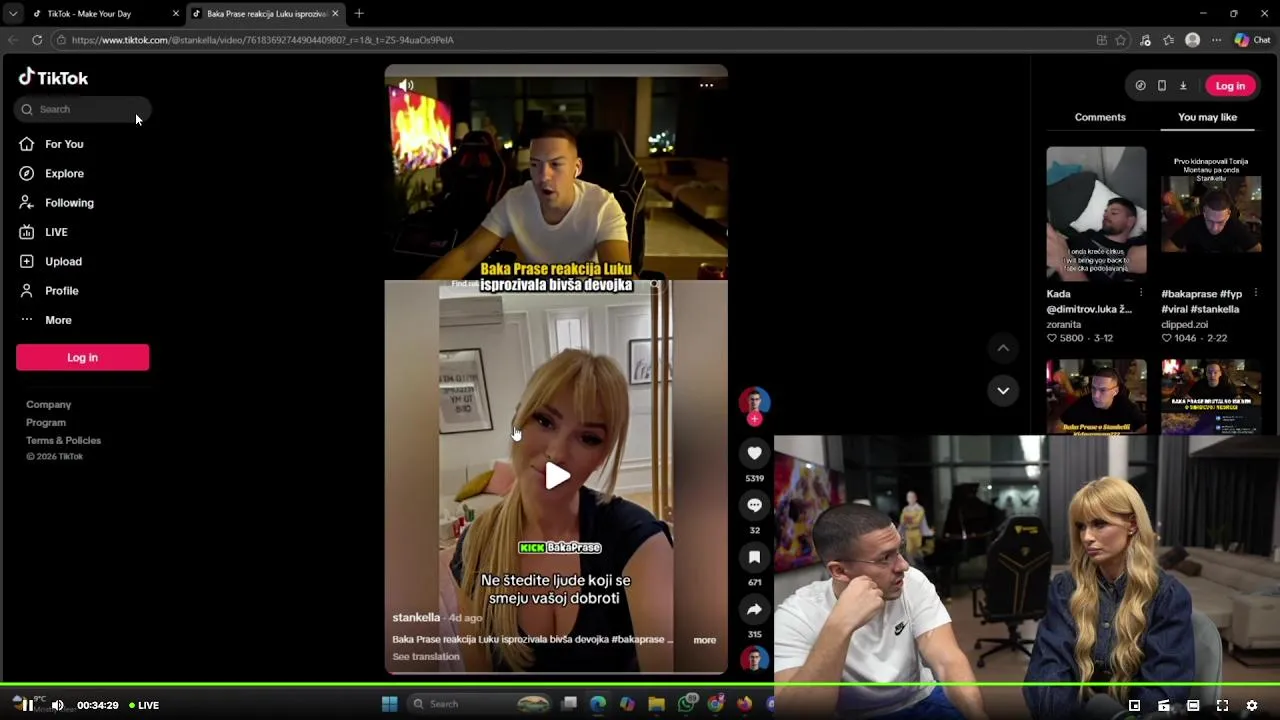The image size is (1280, 720).
Task: Open Copilot Chat in browser
Action: (1252, 40)
